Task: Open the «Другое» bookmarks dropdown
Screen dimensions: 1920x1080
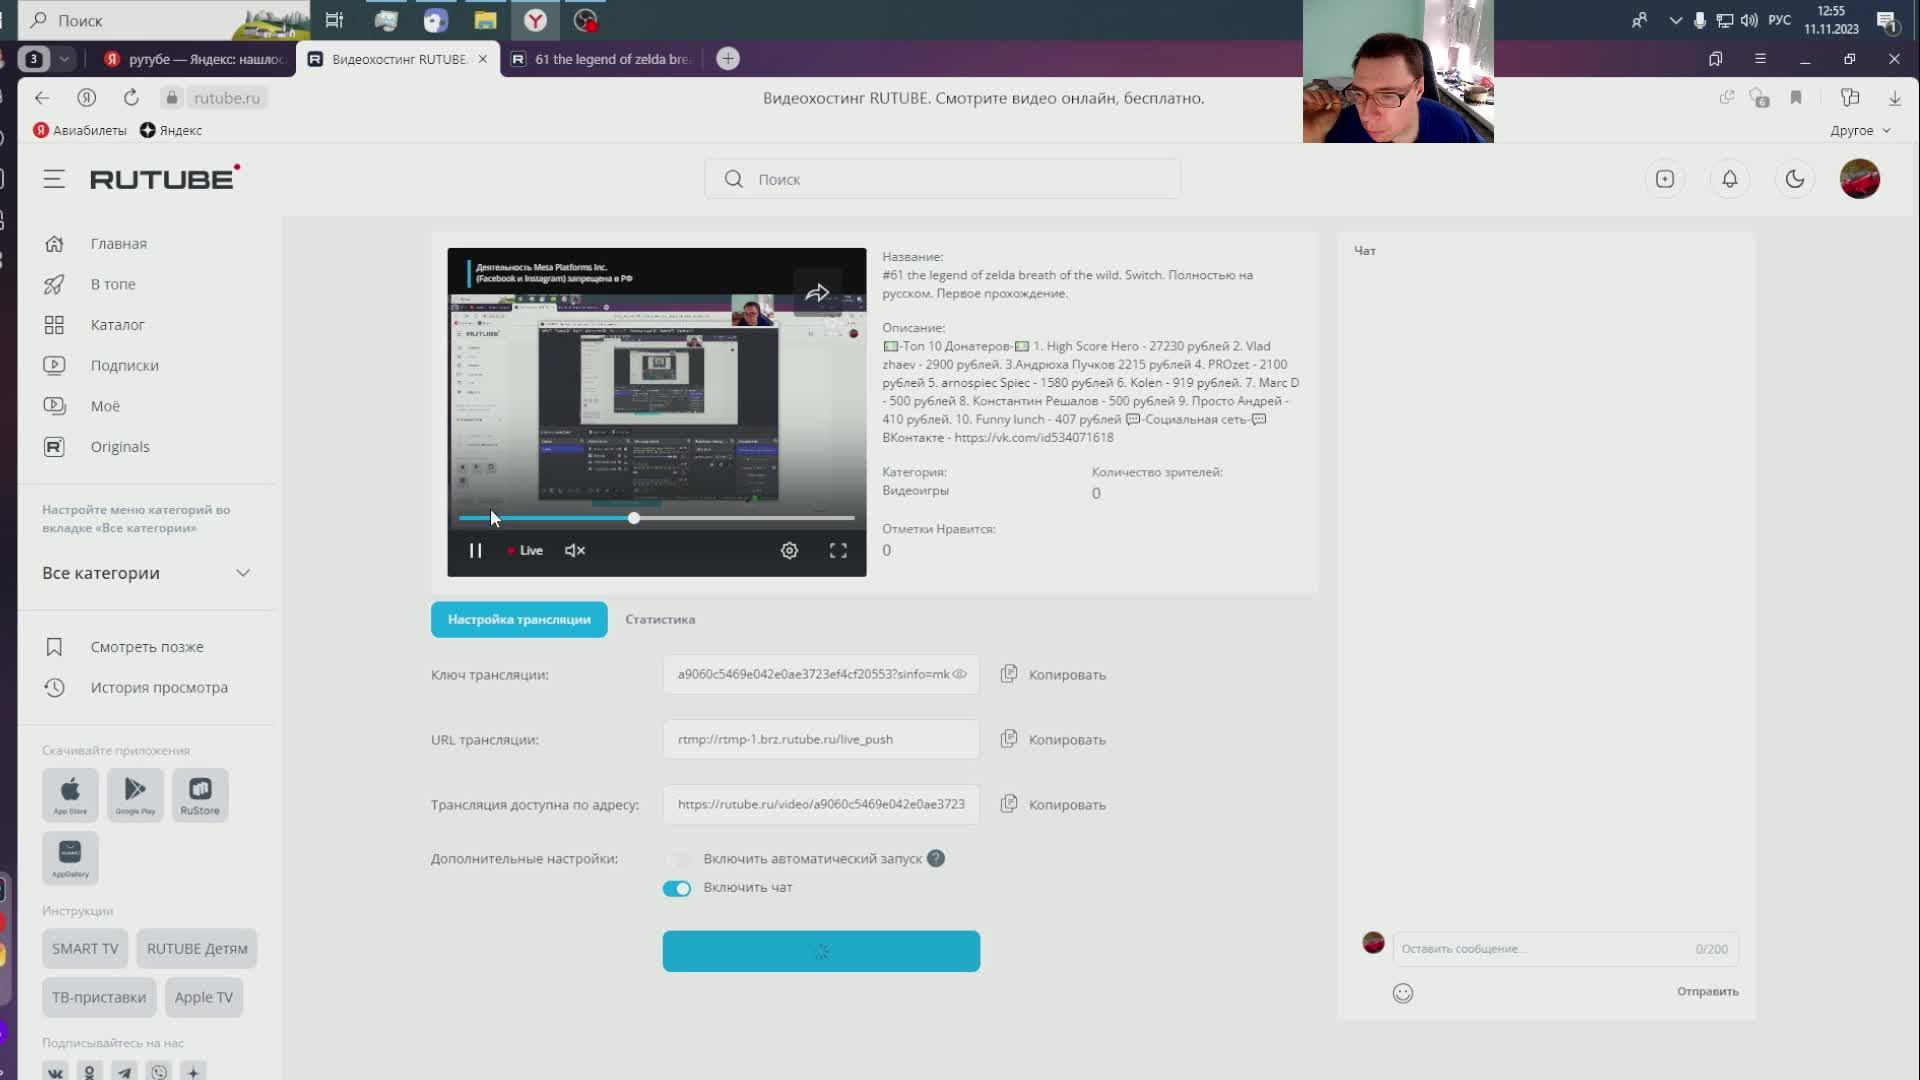Action: (1860, 131)
